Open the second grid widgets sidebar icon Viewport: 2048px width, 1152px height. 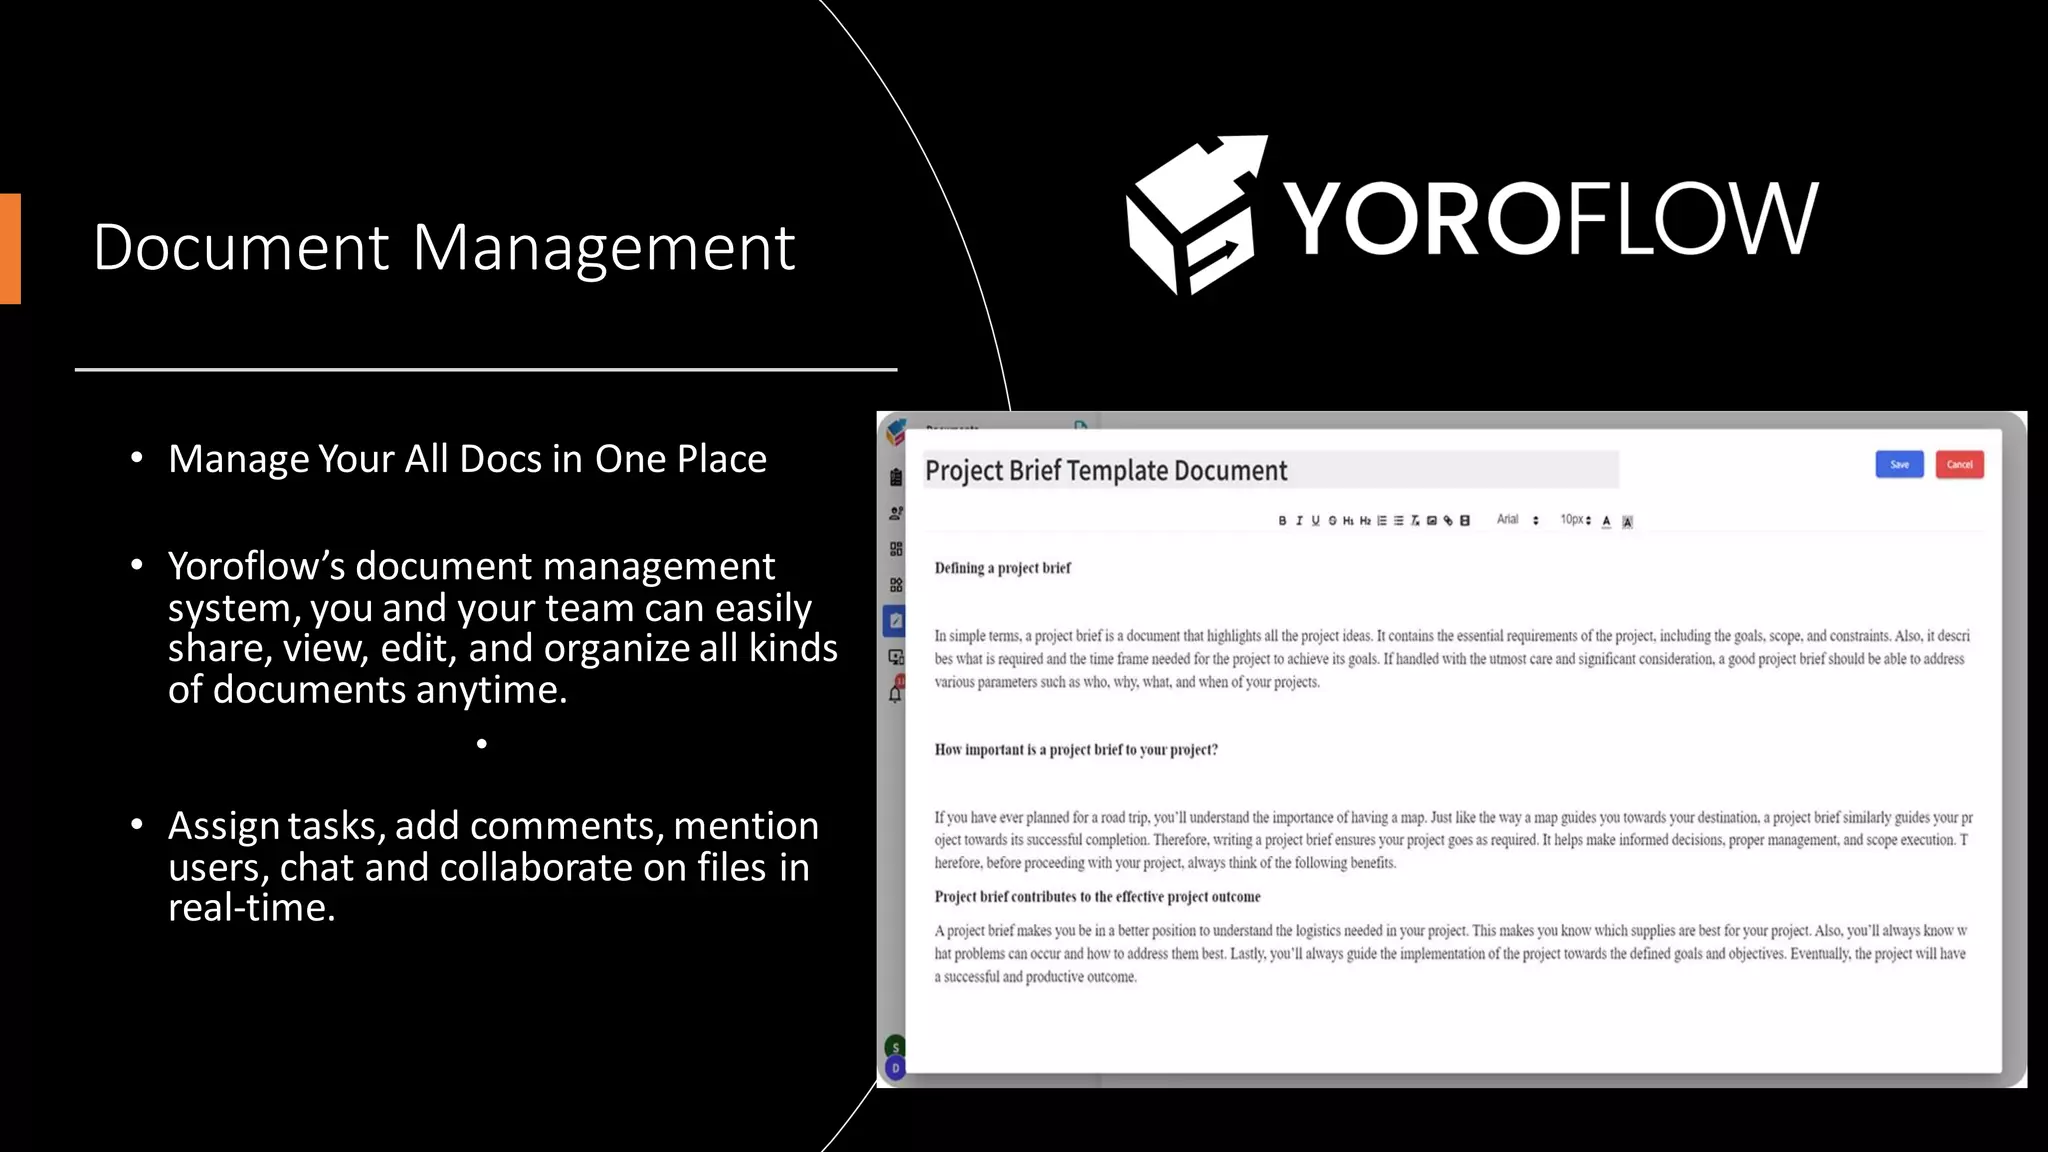click(x=895, y=585)
